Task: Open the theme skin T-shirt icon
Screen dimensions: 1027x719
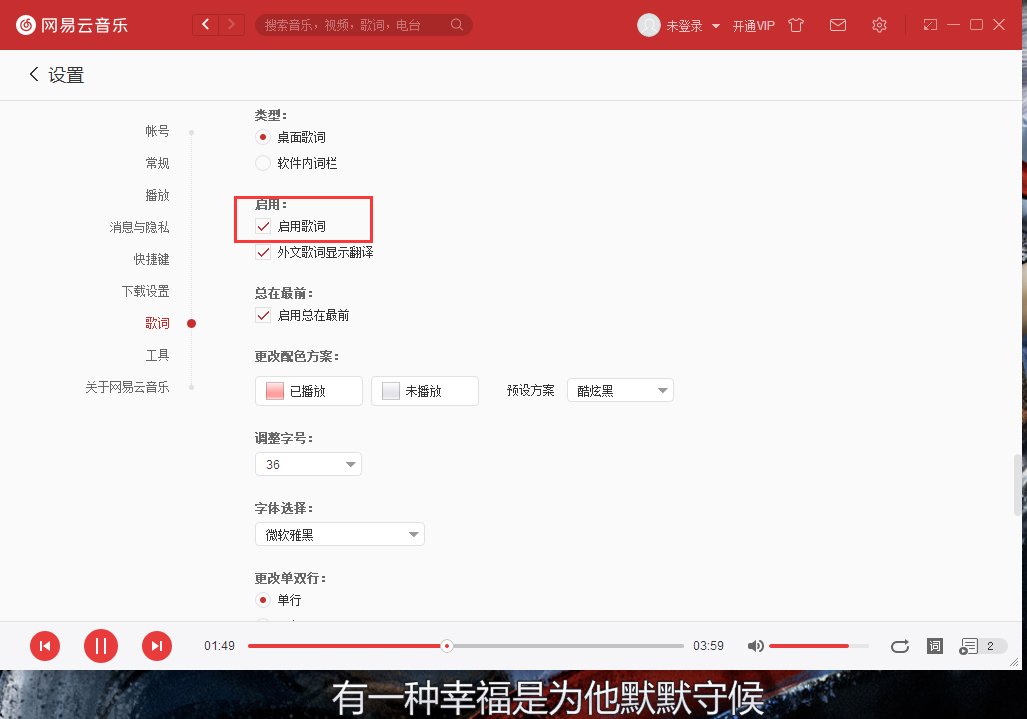Action: pos(796,24)
